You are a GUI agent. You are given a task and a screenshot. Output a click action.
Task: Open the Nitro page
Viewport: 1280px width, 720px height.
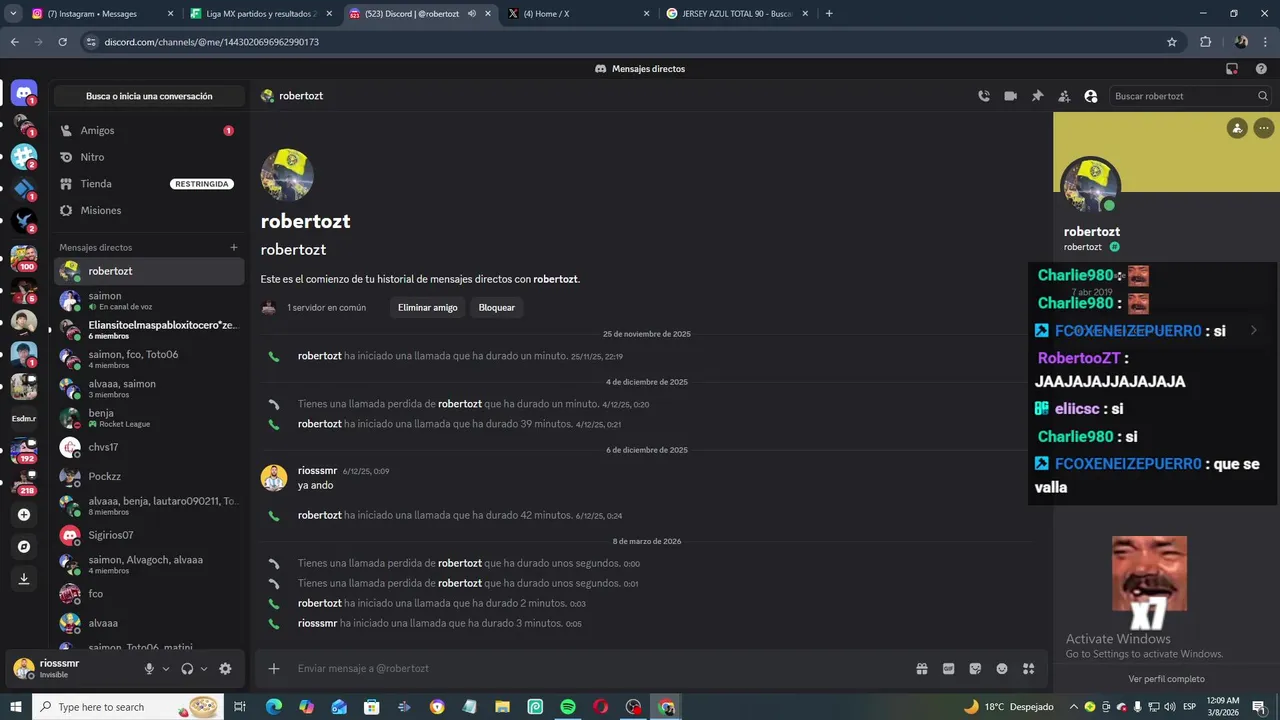(149, 157)
